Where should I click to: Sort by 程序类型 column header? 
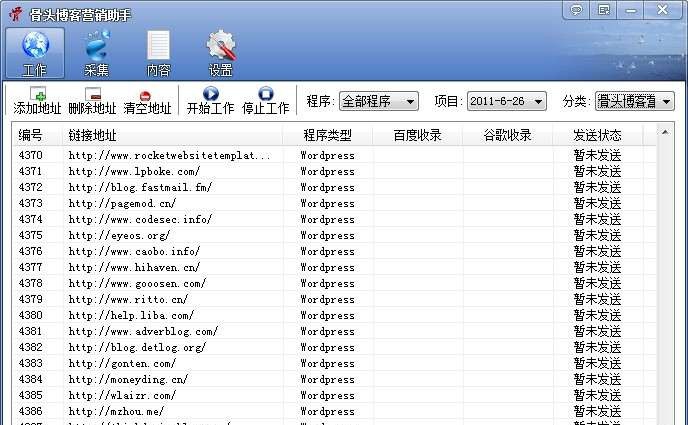pyautogui.click(x=327, y=135)
